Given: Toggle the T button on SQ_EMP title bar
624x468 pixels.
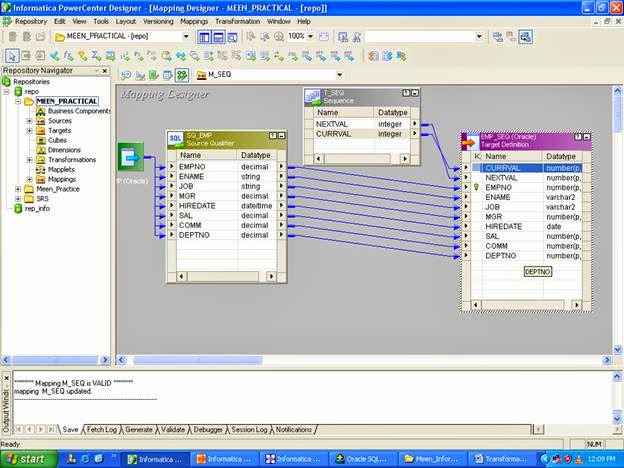Looking at the screenshot, I should pyautogui.click(x=273, y=136).
